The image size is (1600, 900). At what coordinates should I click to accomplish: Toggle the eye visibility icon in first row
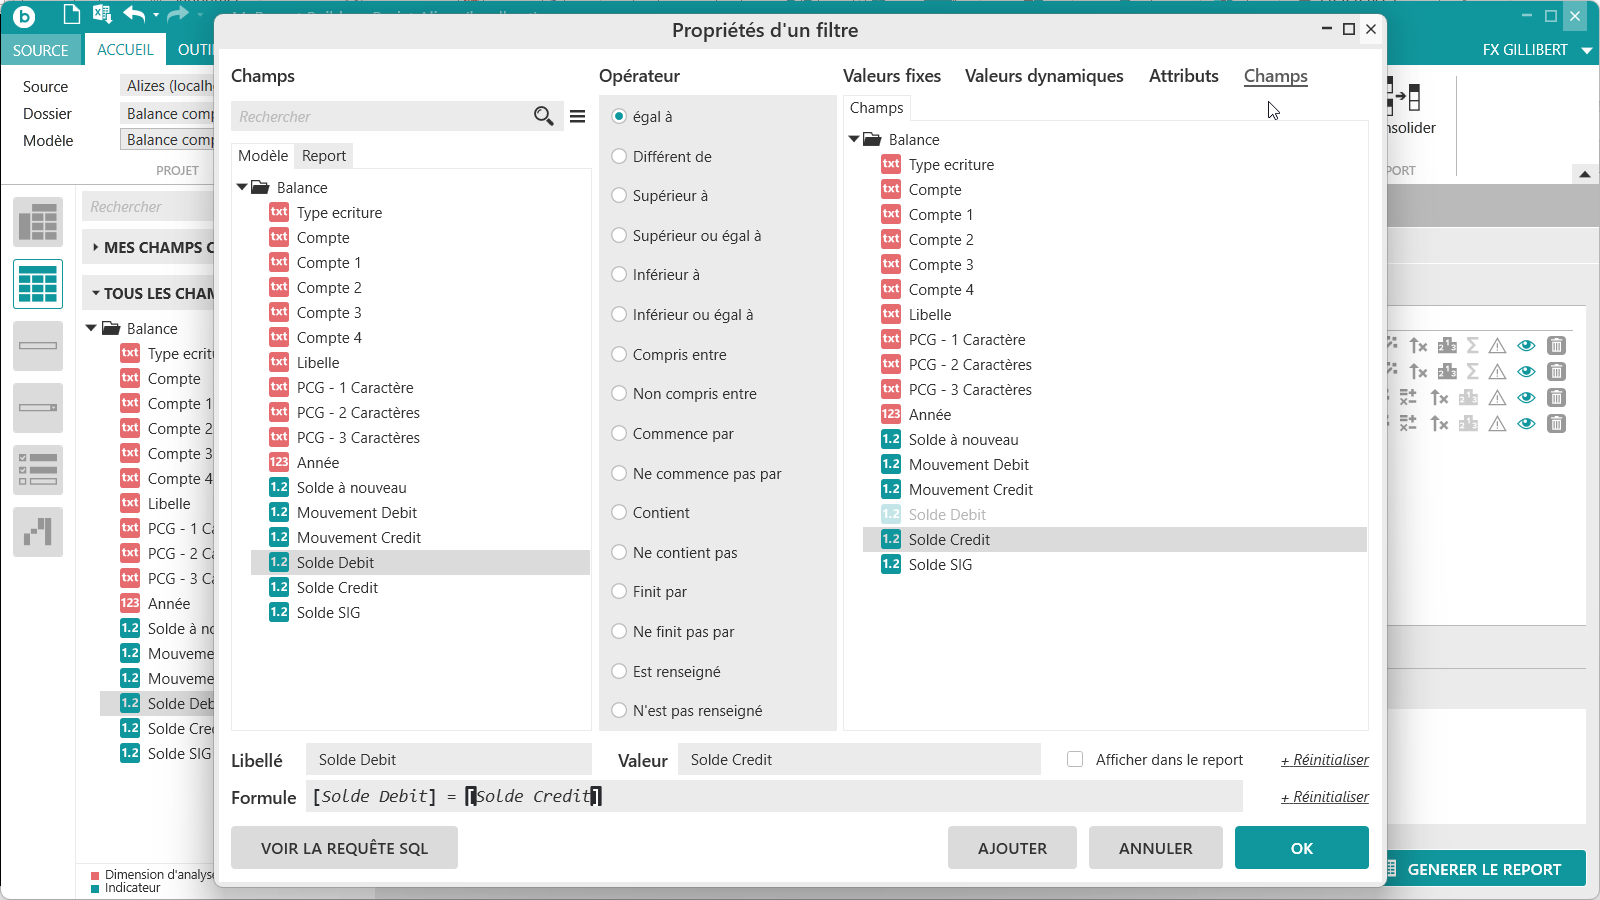1526,346
